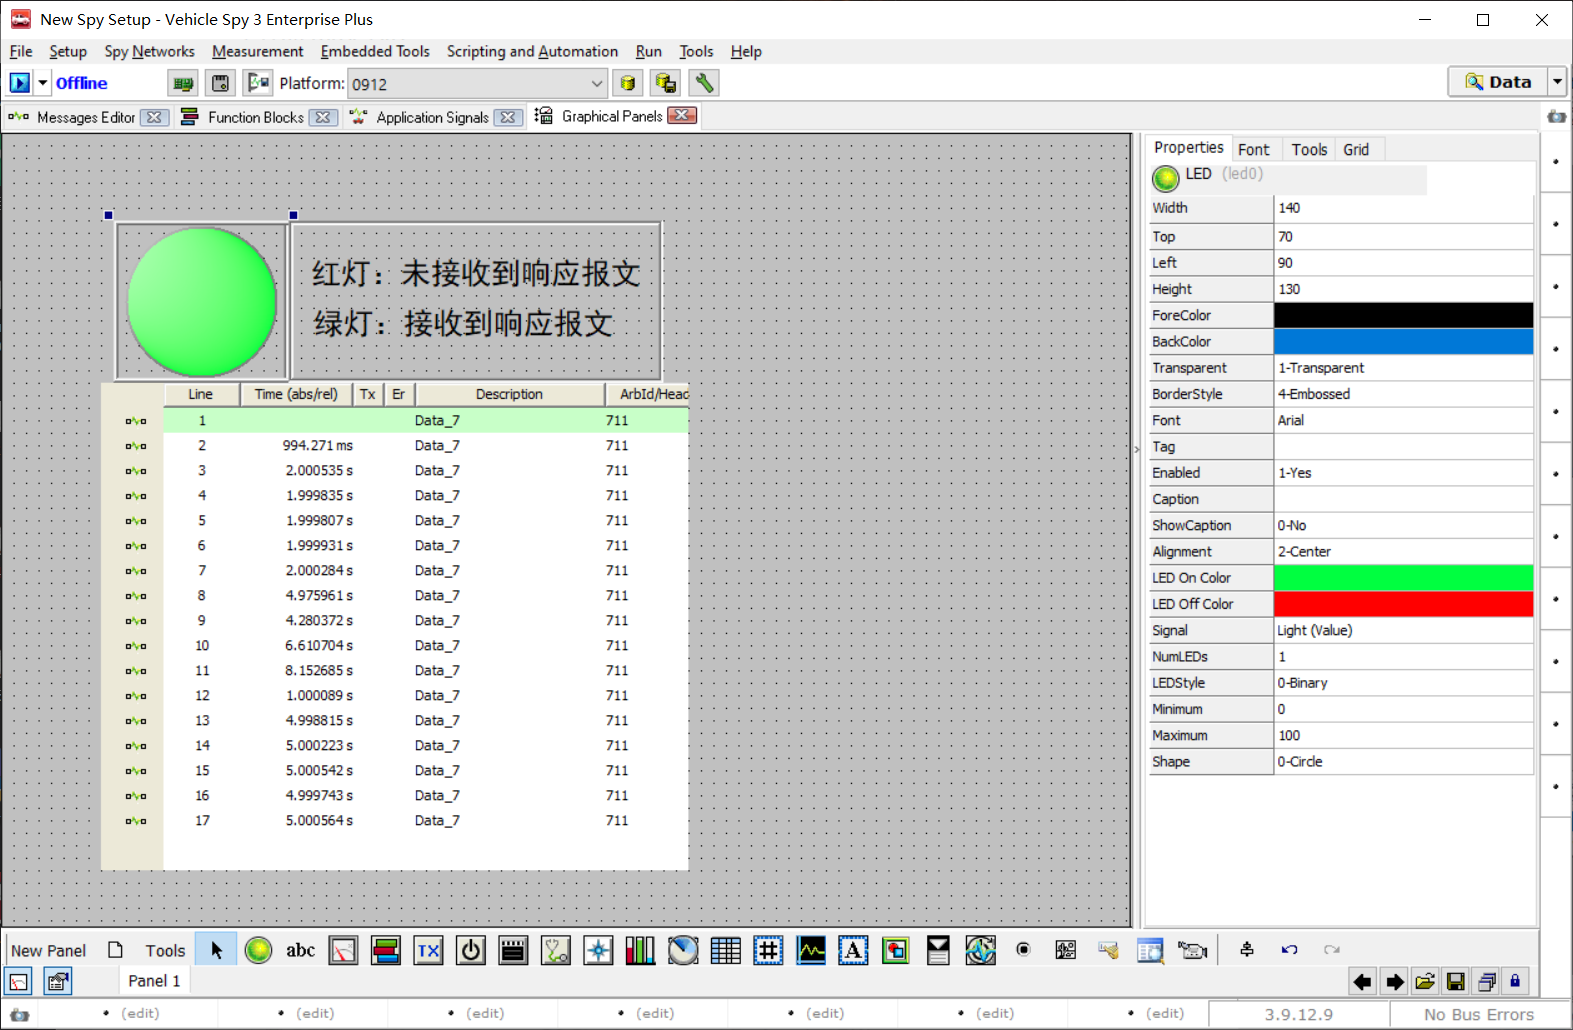Toggle the panel lock padlock icon

tap(1515, 982)
